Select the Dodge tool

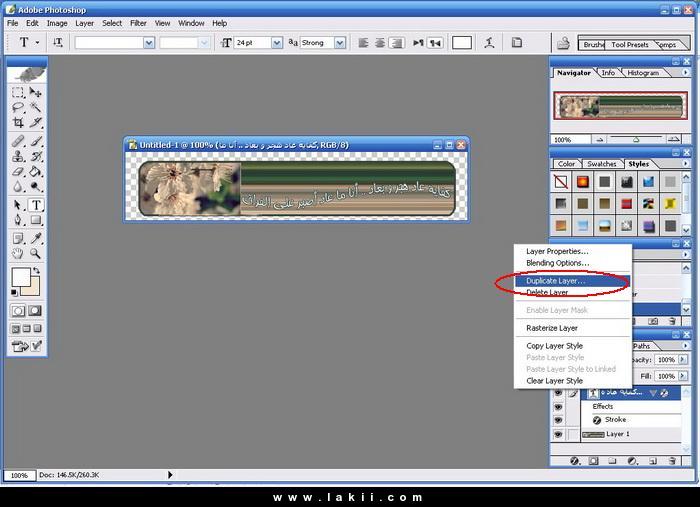point(36,187)
